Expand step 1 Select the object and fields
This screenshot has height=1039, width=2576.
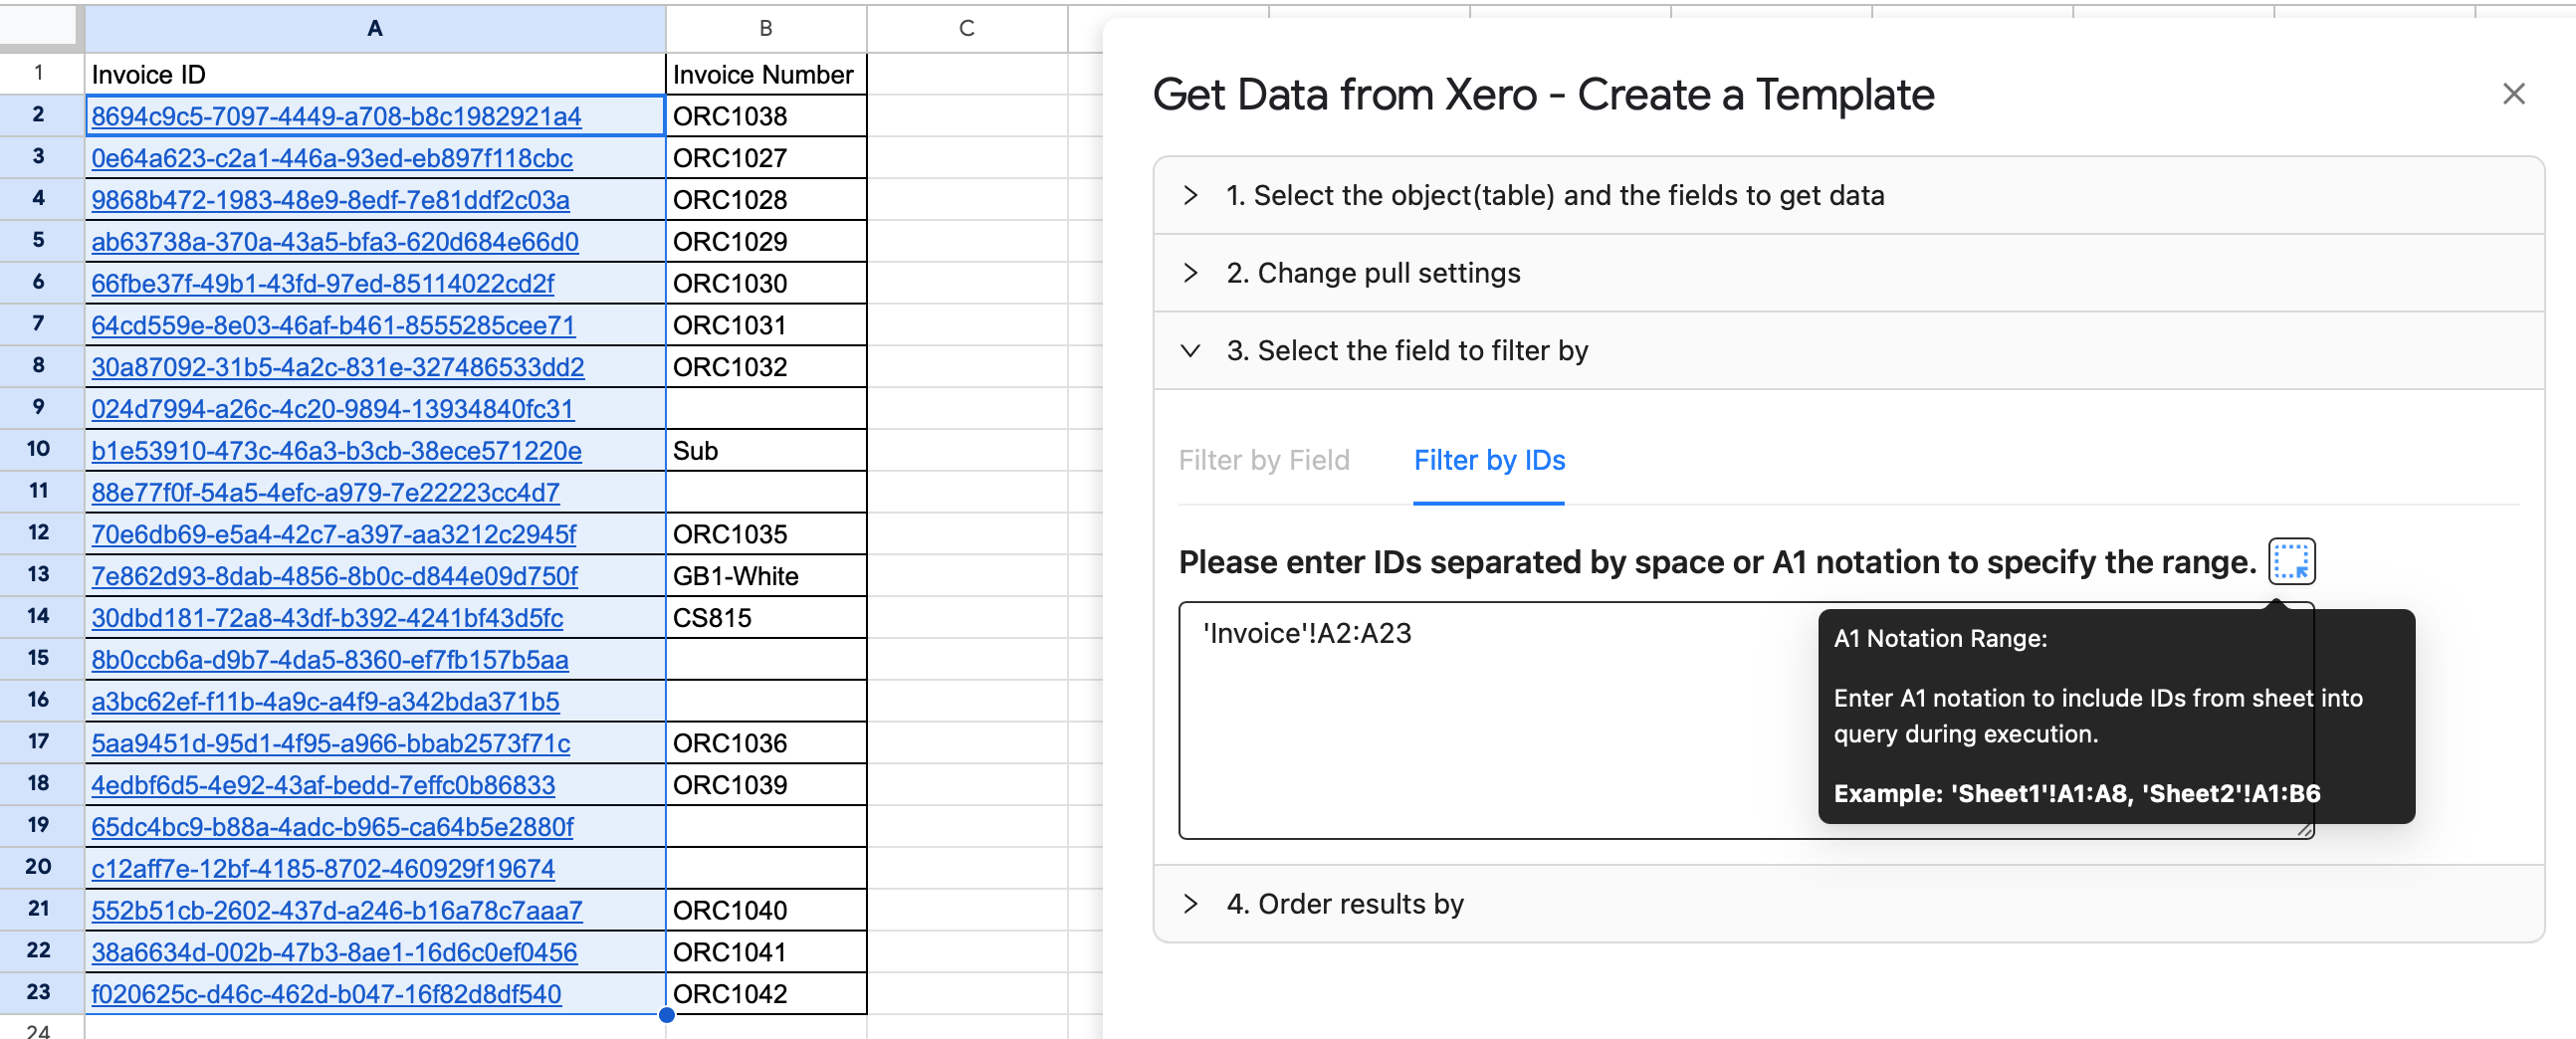pyautogui.click(x=1848, y=195)
